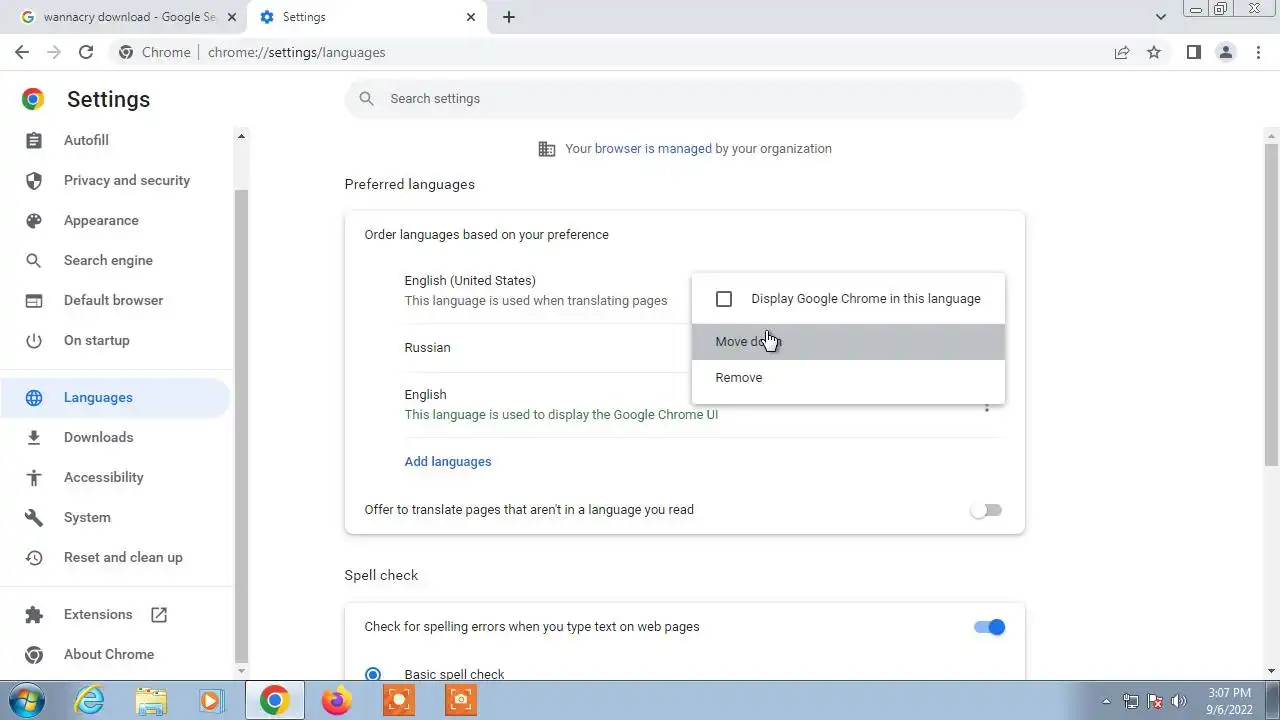The image size is (1280, 720).
Task: Open the profile avatar icon
Action: coord(1225,52)
